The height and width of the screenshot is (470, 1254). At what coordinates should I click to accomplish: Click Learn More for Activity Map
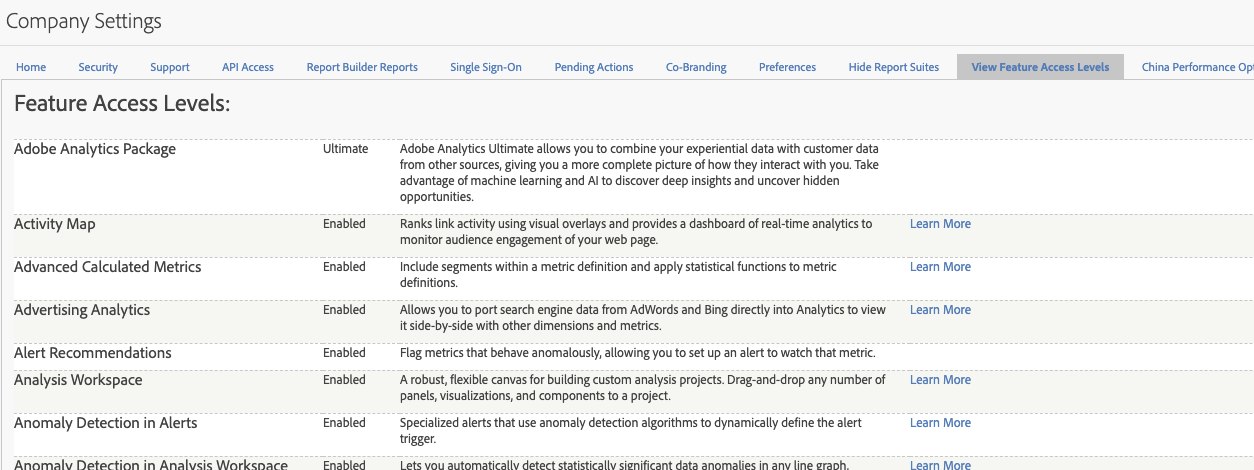point(940,224)
